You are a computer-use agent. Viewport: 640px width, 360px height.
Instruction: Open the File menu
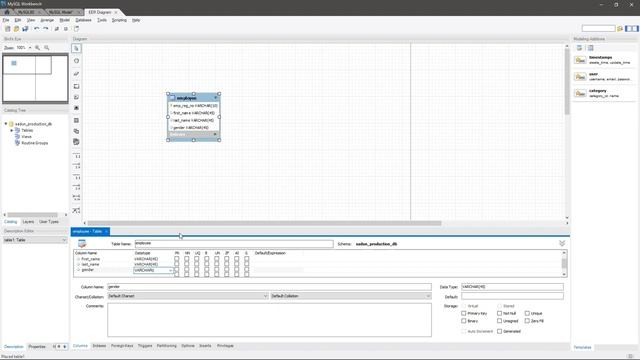[x=6, y=20]
